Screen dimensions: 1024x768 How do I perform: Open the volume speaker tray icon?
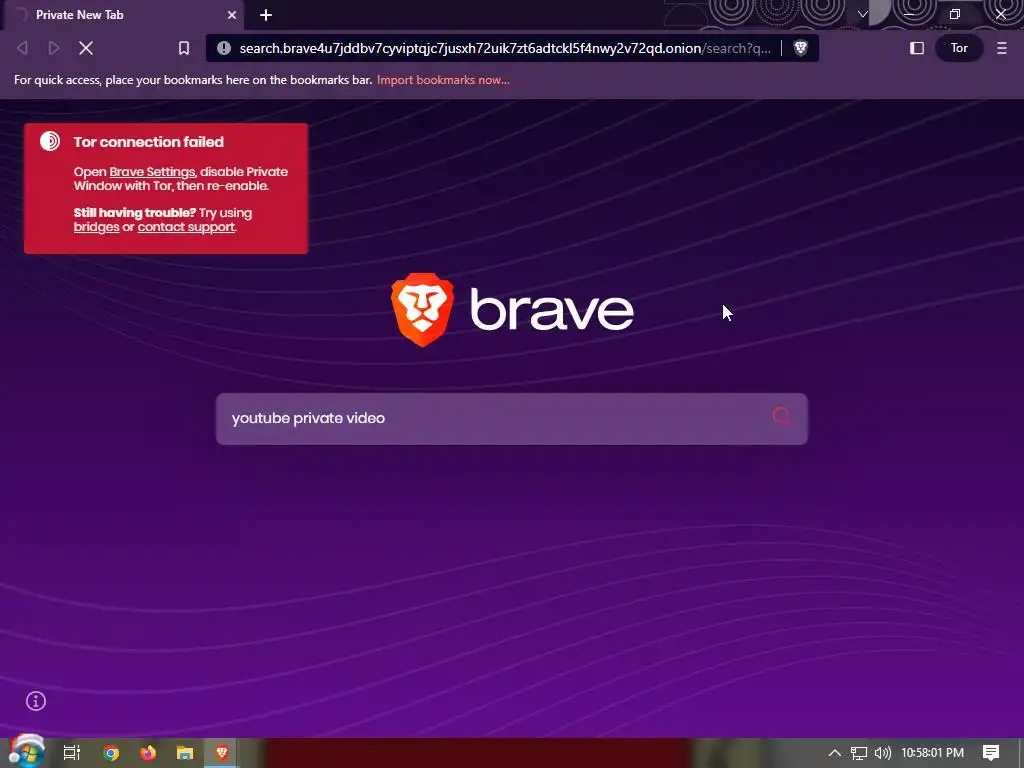point(882,753)
